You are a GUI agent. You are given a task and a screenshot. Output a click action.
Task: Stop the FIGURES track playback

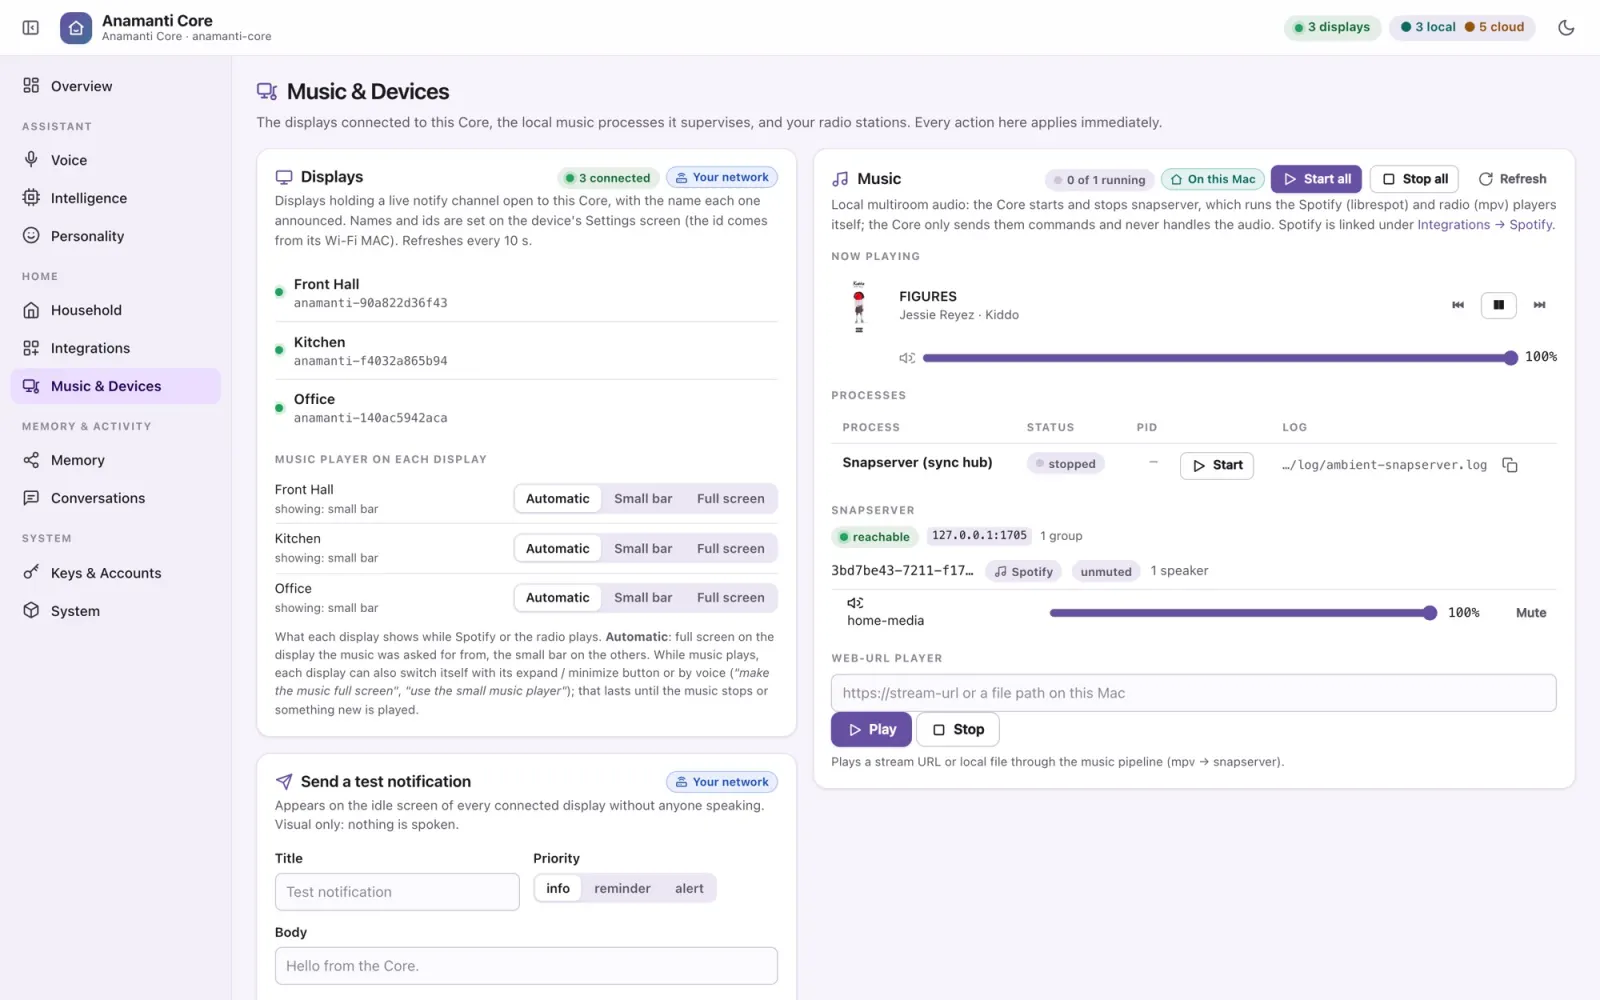click(1498, 305)
